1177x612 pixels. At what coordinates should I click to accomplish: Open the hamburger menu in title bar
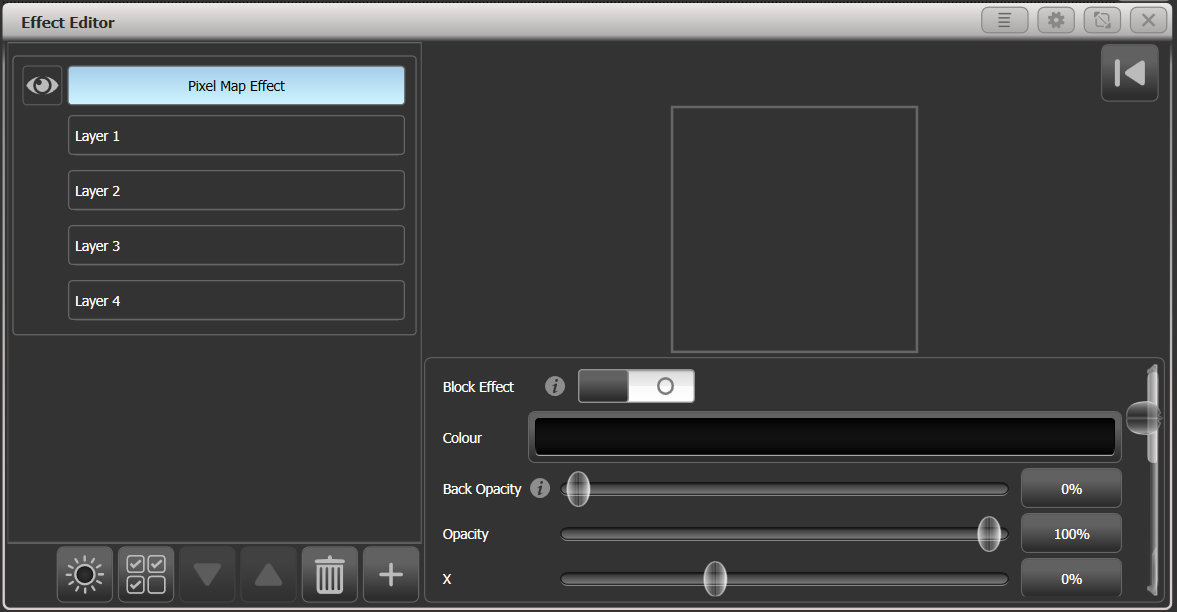coord(1004,19)
